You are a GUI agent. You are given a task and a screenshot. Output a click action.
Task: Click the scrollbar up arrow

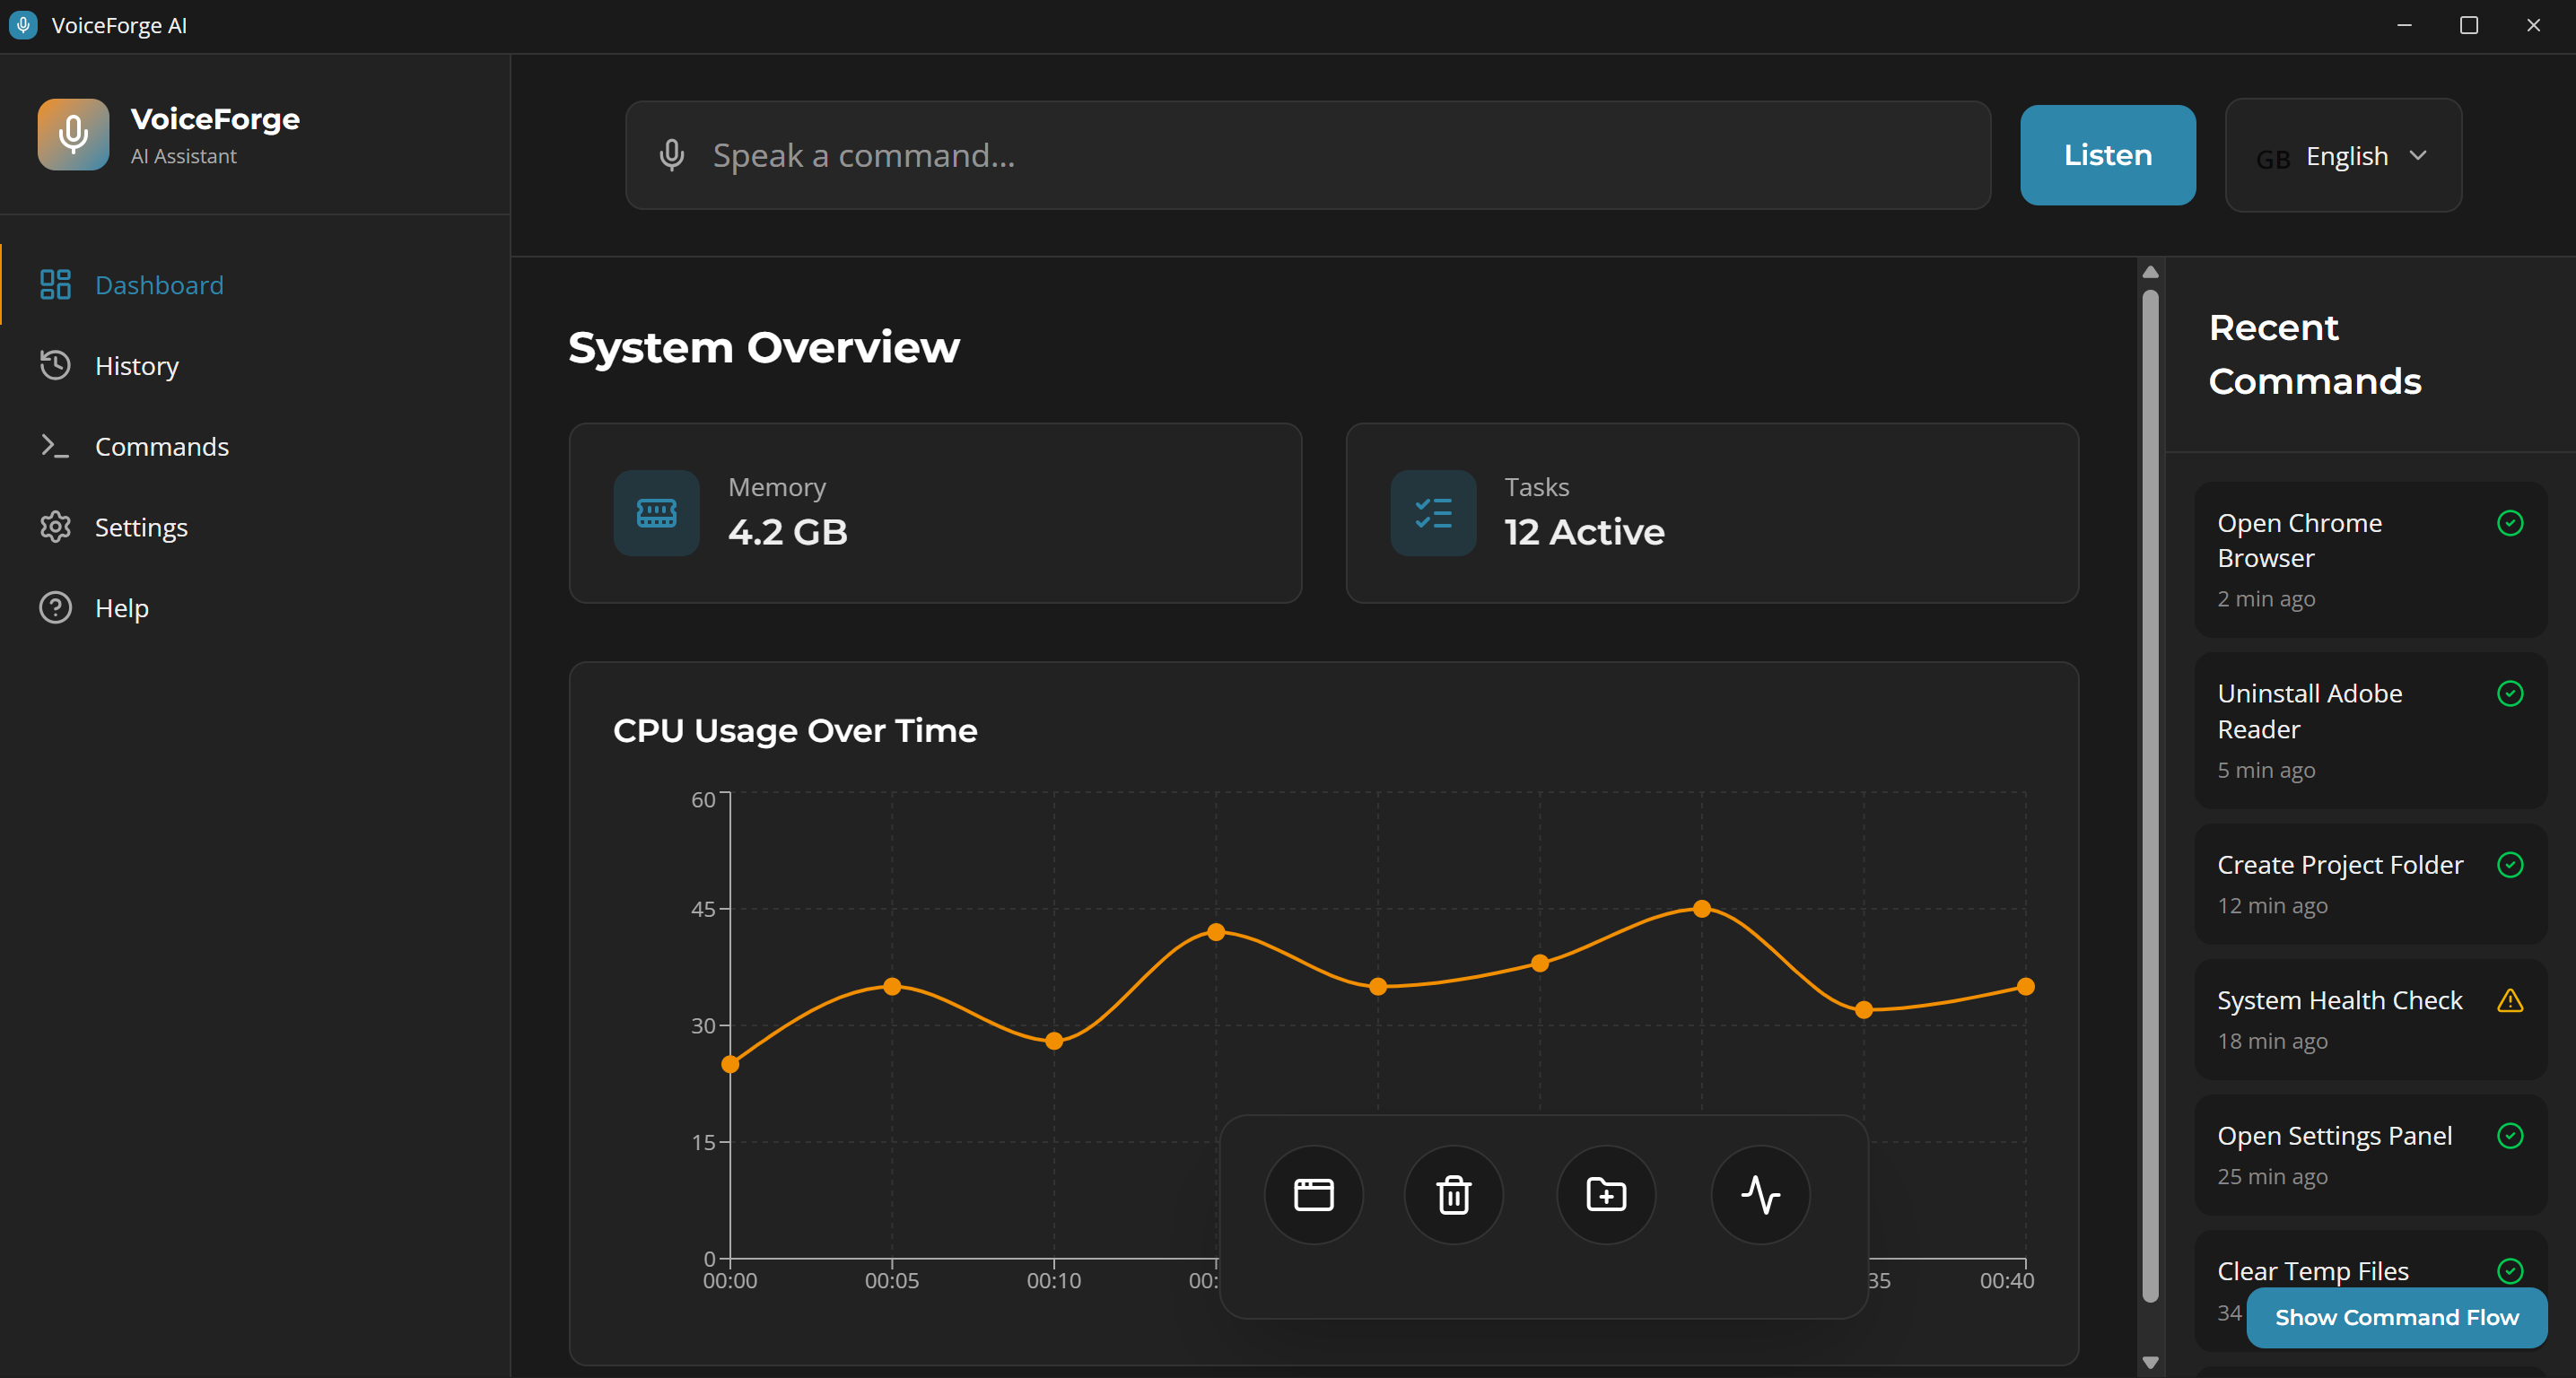click(x=2150, y=272)
